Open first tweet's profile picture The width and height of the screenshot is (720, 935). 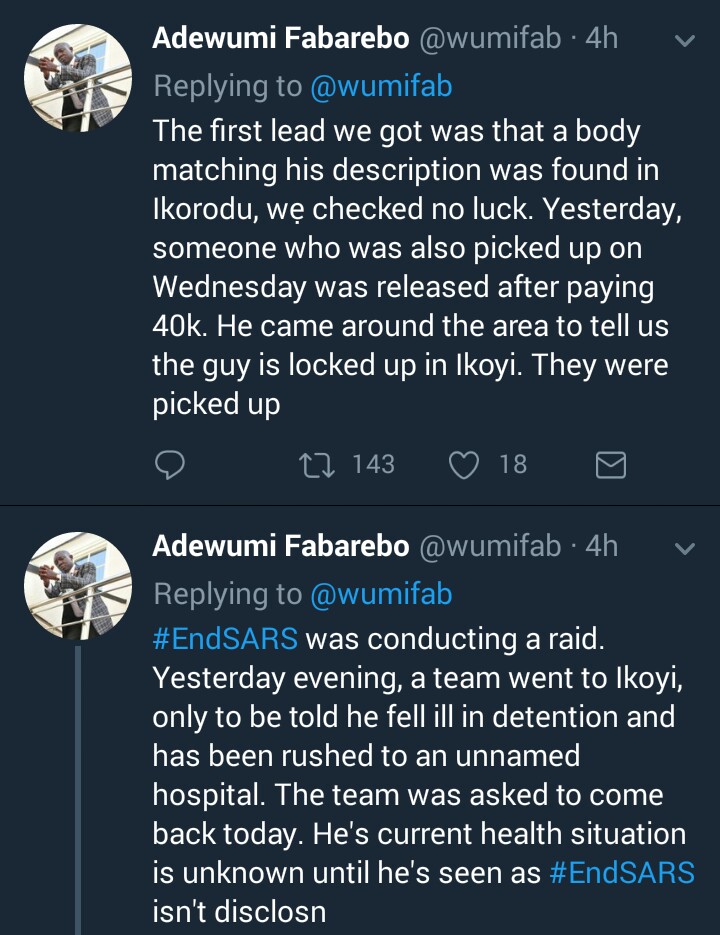(x=78, y=79)
